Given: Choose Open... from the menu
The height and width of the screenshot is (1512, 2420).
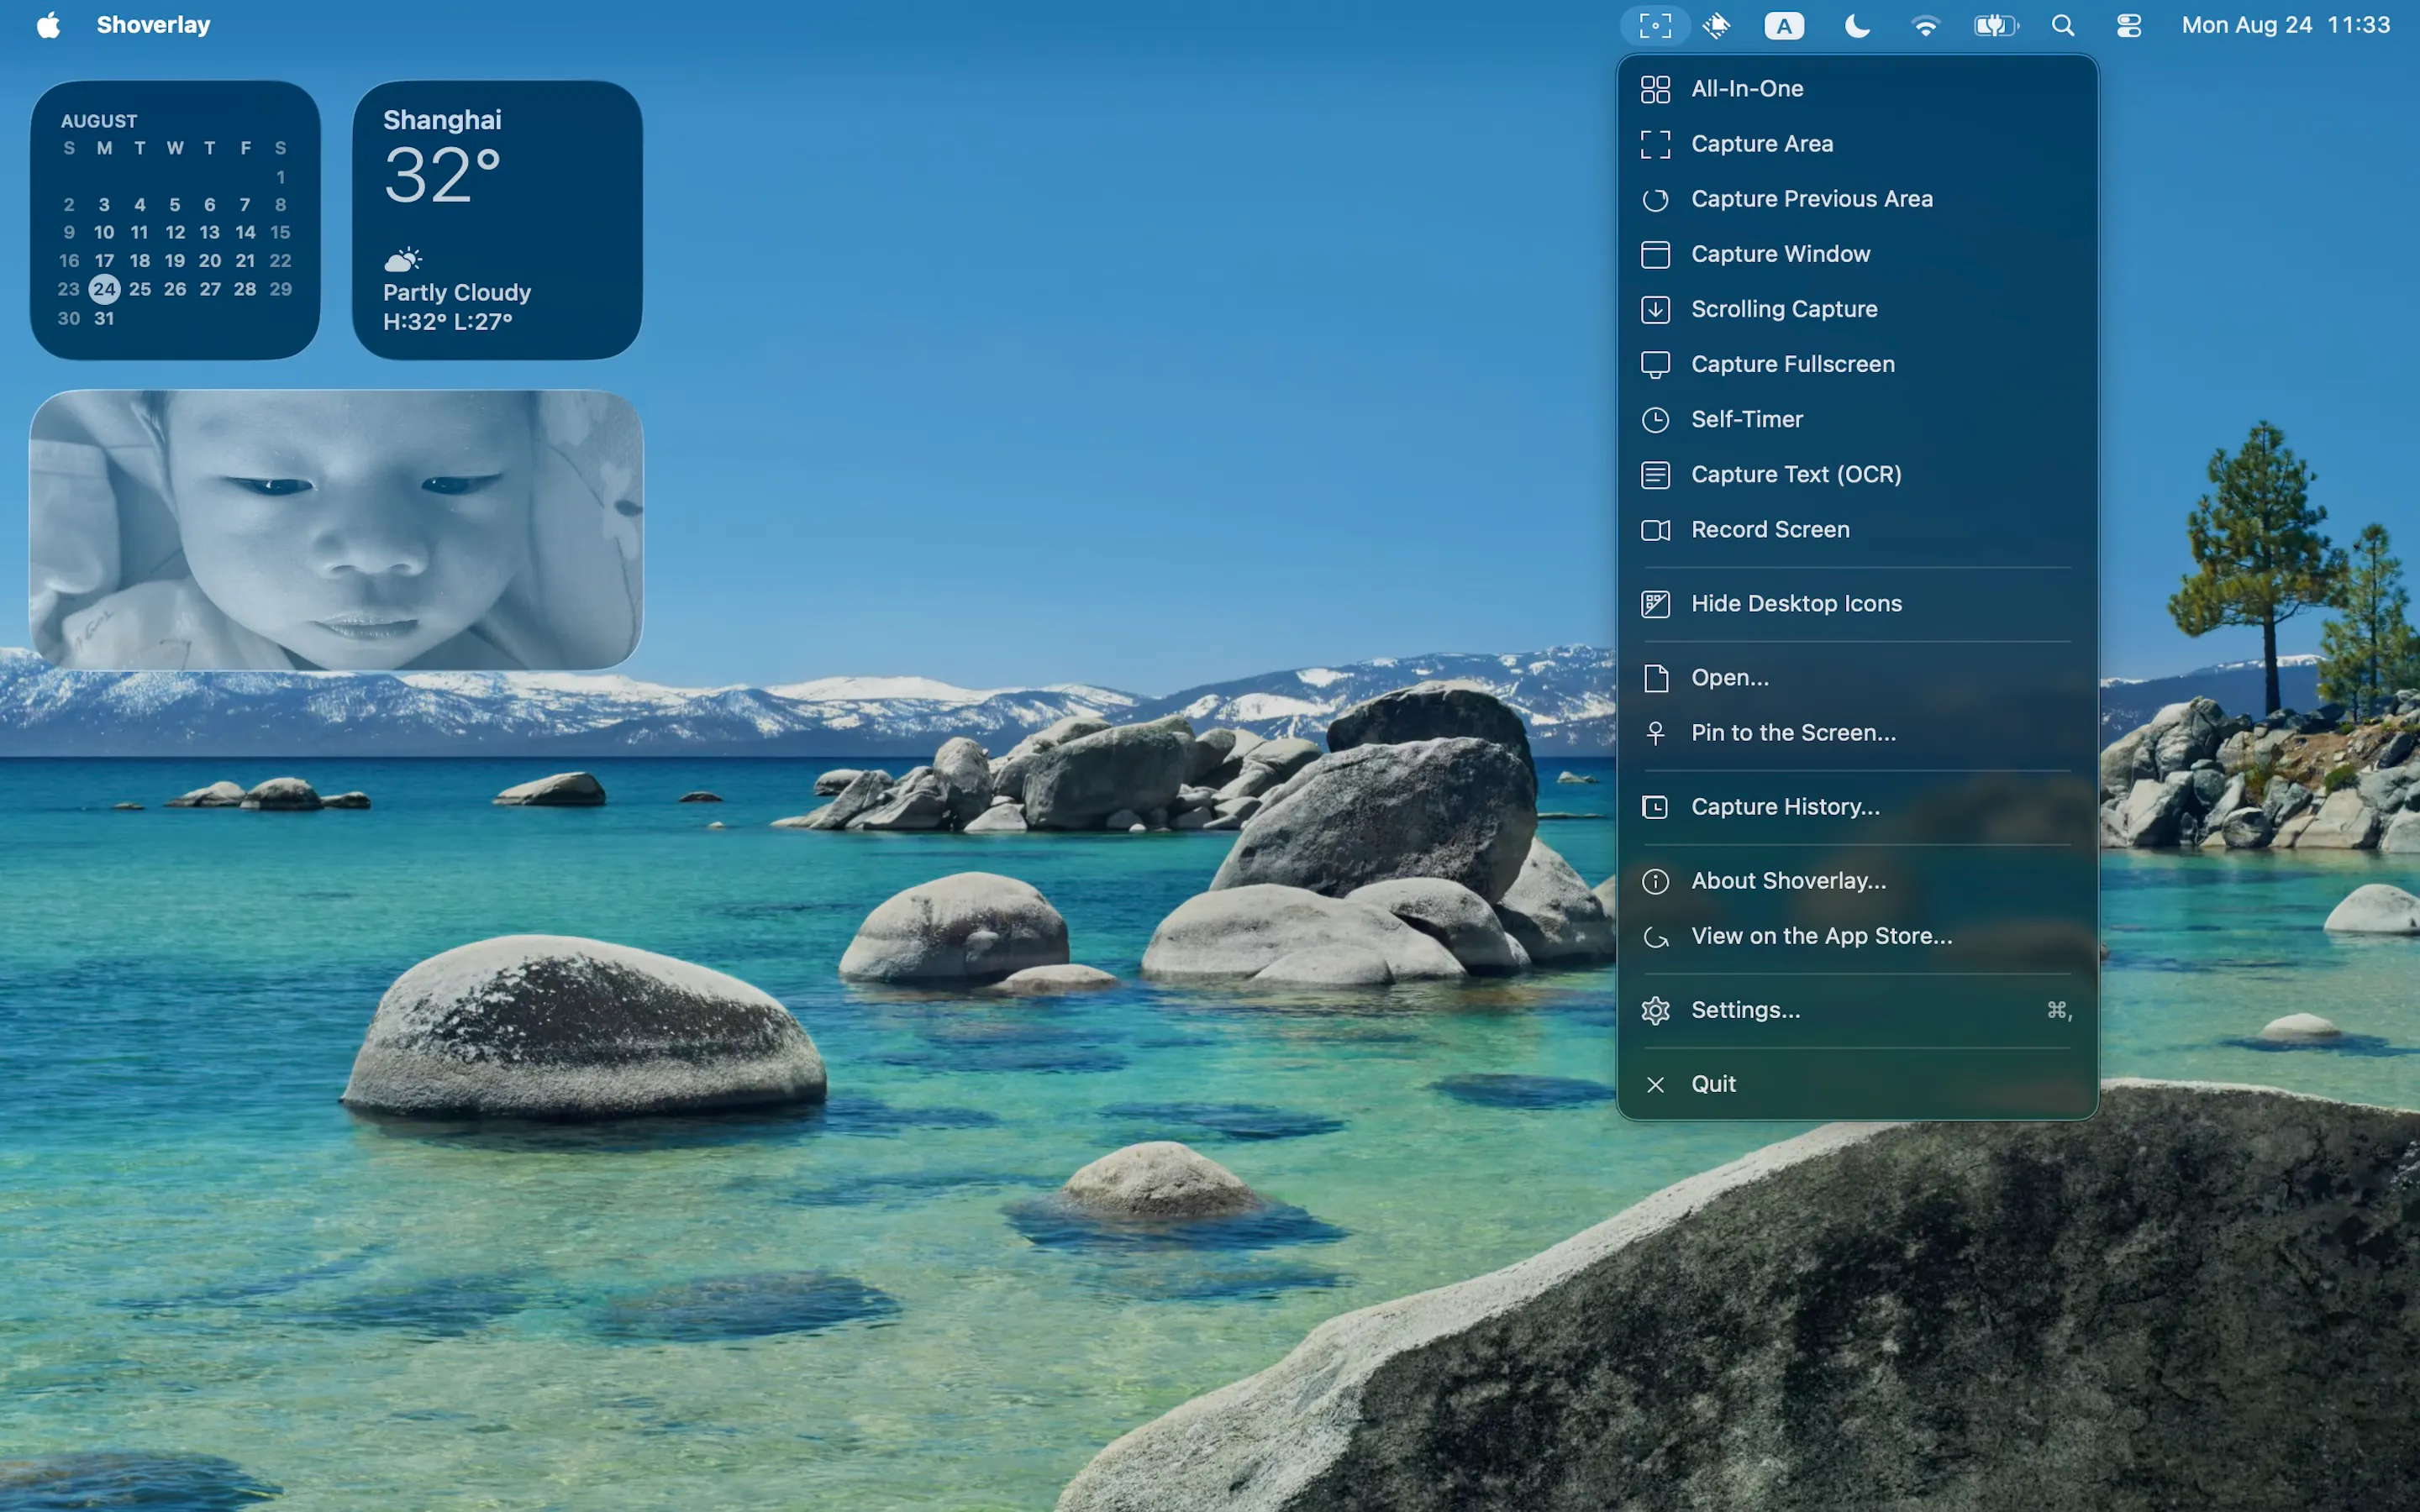Looking at the screenshot, I should click(x=1857, y=677).
